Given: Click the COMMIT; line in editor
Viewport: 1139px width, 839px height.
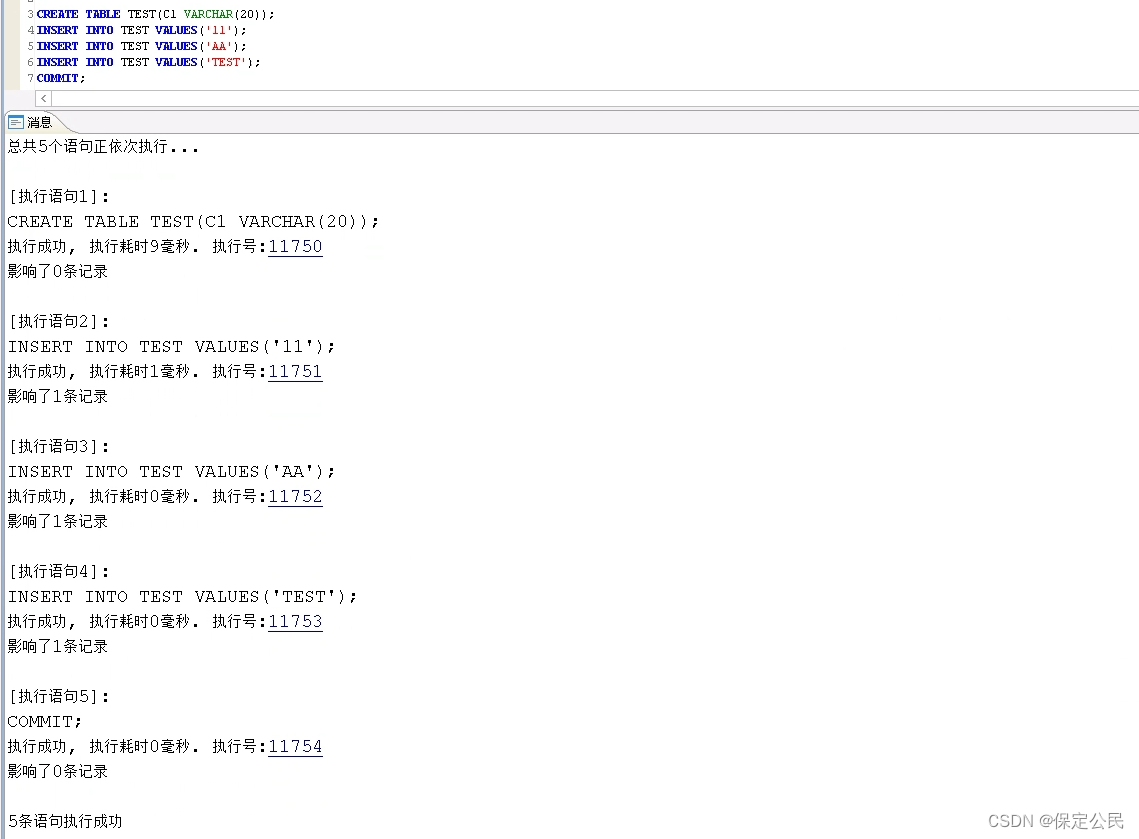Looking at the screenshot, I should tap(60, 78).
